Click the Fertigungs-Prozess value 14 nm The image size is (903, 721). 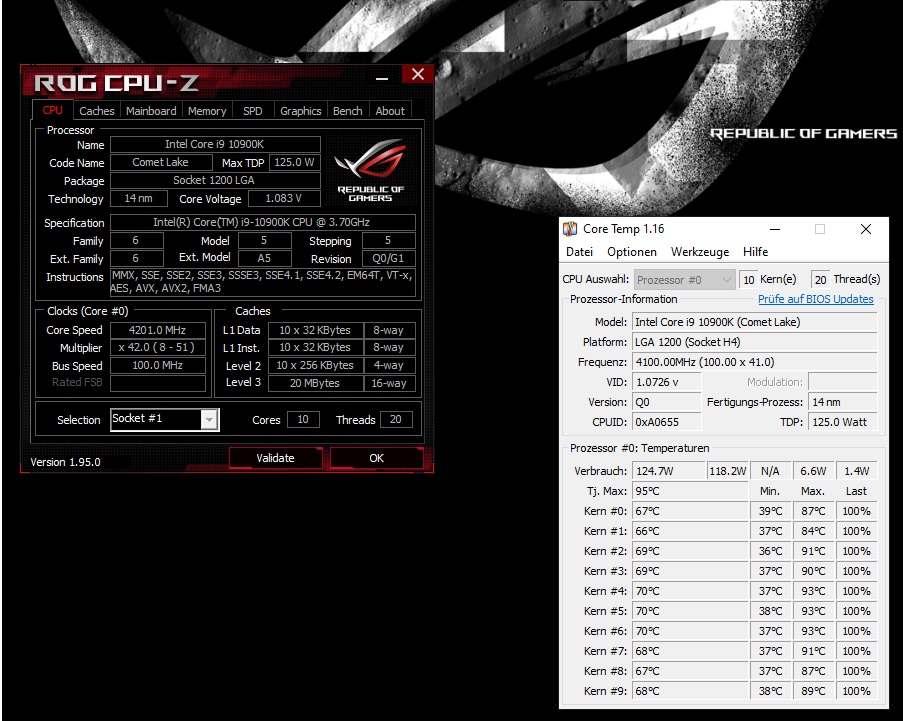(843, 402)
